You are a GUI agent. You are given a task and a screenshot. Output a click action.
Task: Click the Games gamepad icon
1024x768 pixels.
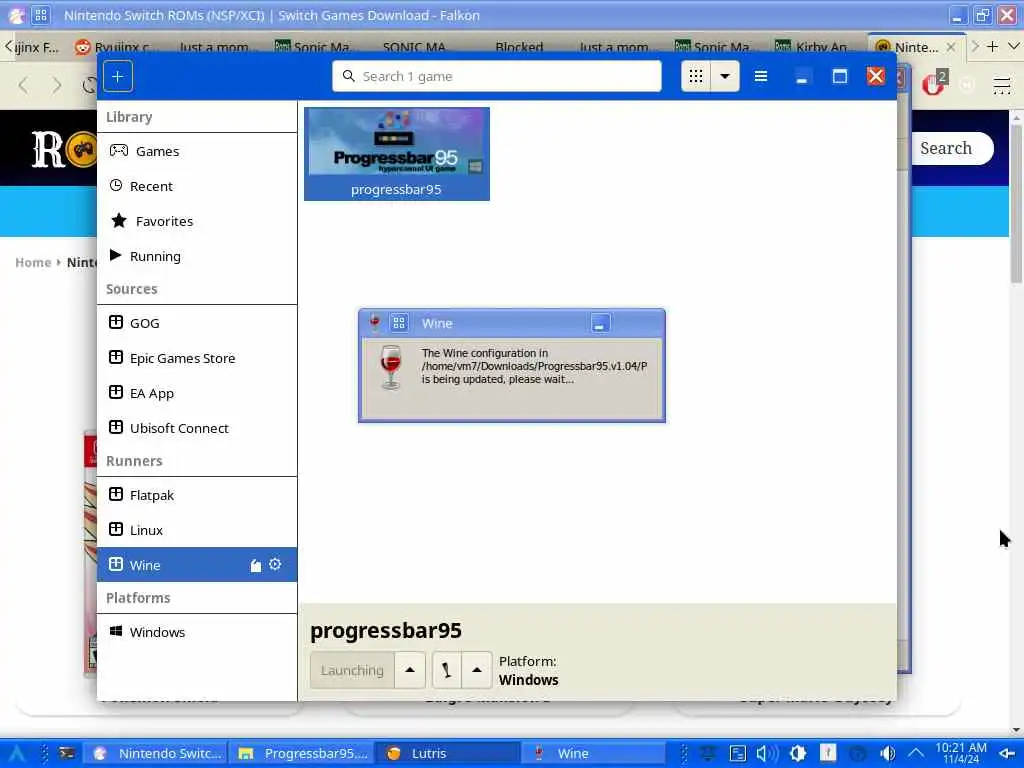tap(119, 151)
